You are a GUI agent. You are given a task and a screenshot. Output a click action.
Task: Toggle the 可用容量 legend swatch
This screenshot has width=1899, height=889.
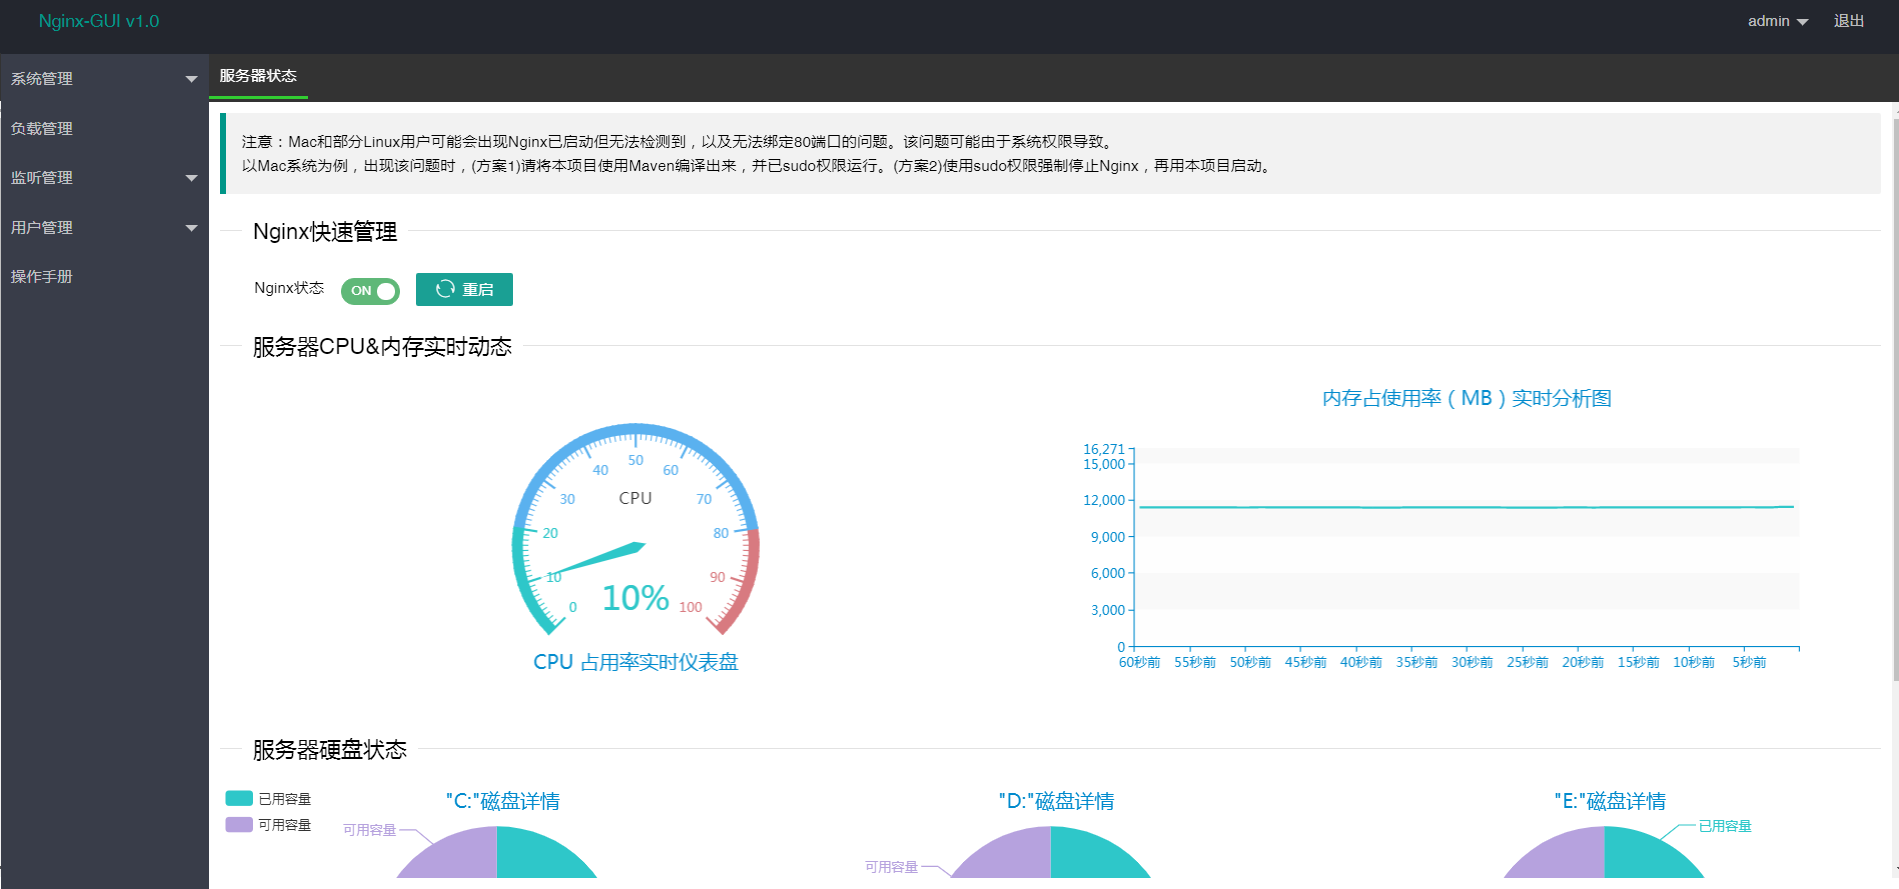click(x=239, y=824)
